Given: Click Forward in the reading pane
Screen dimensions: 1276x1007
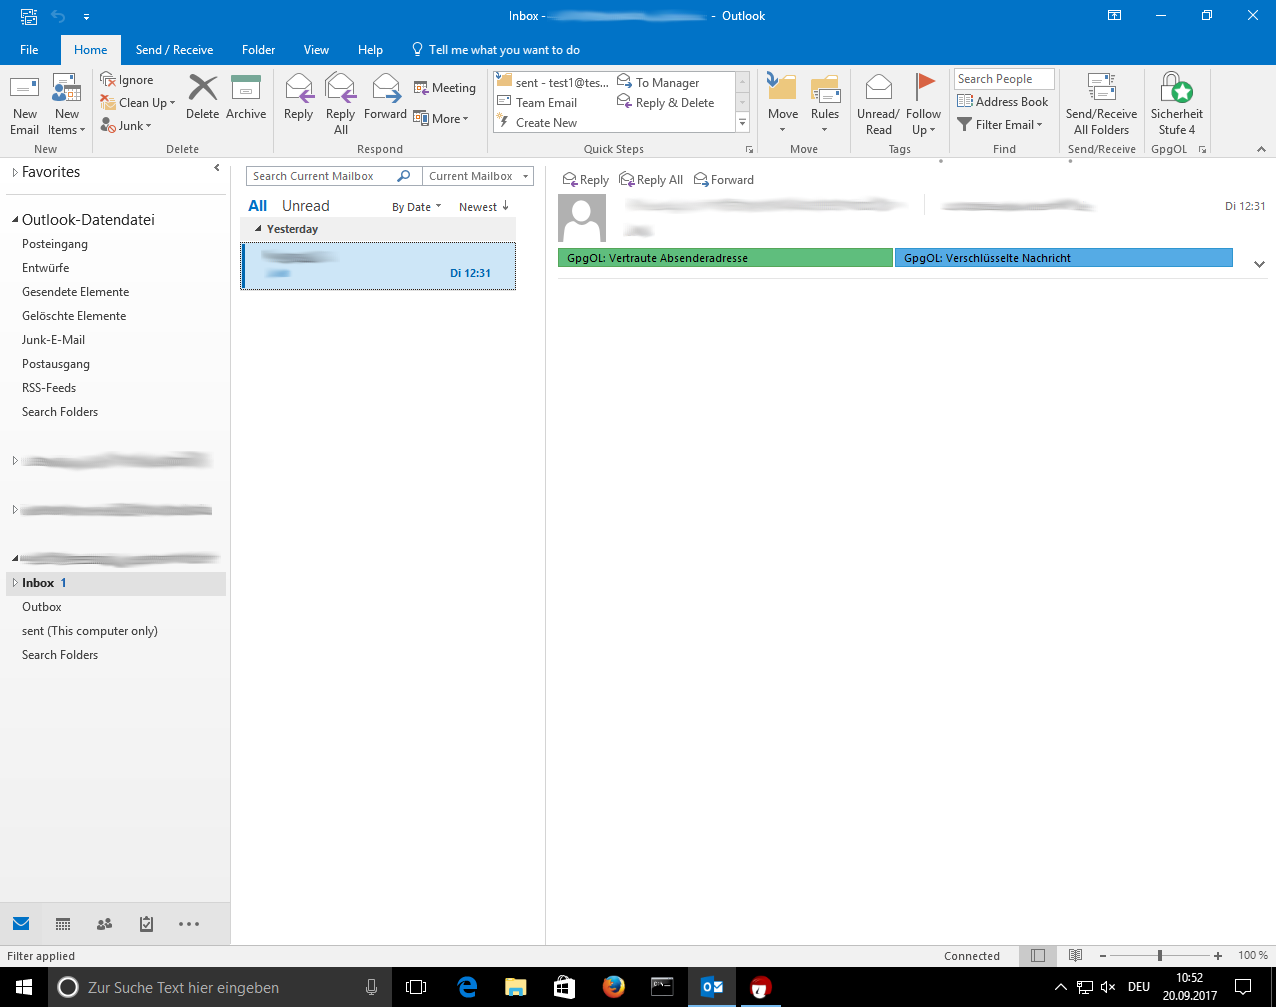Looking at the screenshot, I should click(724, 180).
